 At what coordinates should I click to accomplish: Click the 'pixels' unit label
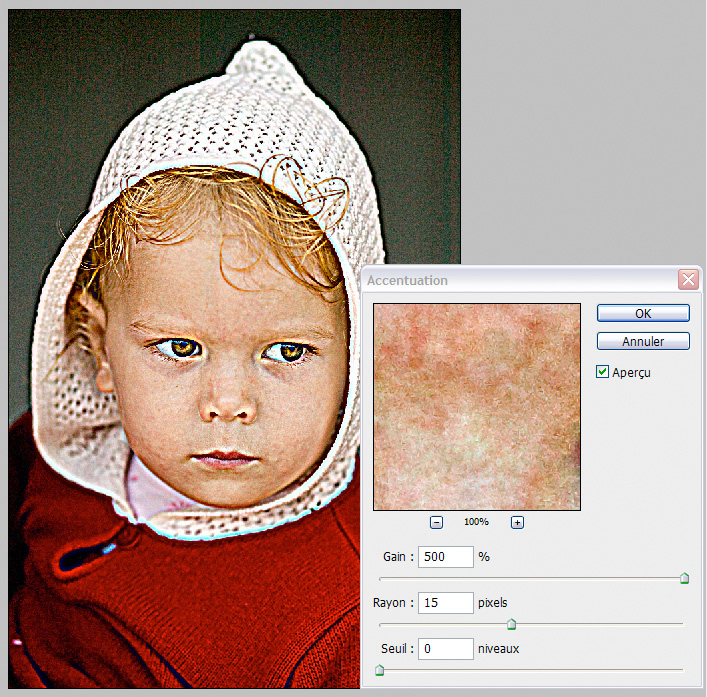pyautogui.click(x=493, y=603)
